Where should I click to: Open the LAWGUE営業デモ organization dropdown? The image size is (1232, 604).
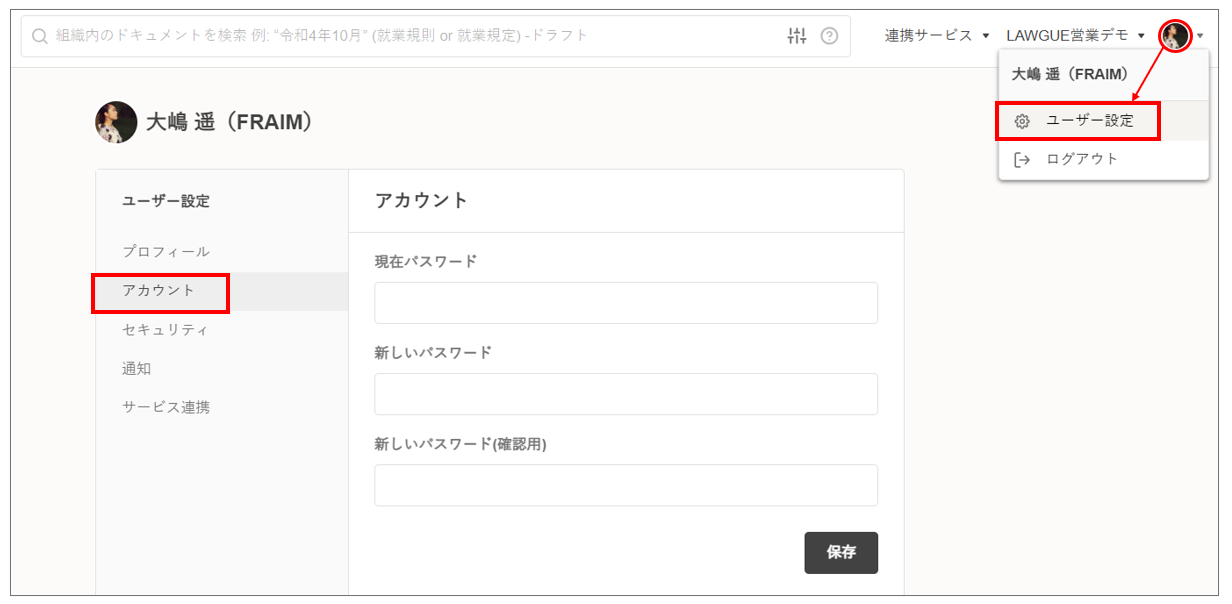point(1075,36)
